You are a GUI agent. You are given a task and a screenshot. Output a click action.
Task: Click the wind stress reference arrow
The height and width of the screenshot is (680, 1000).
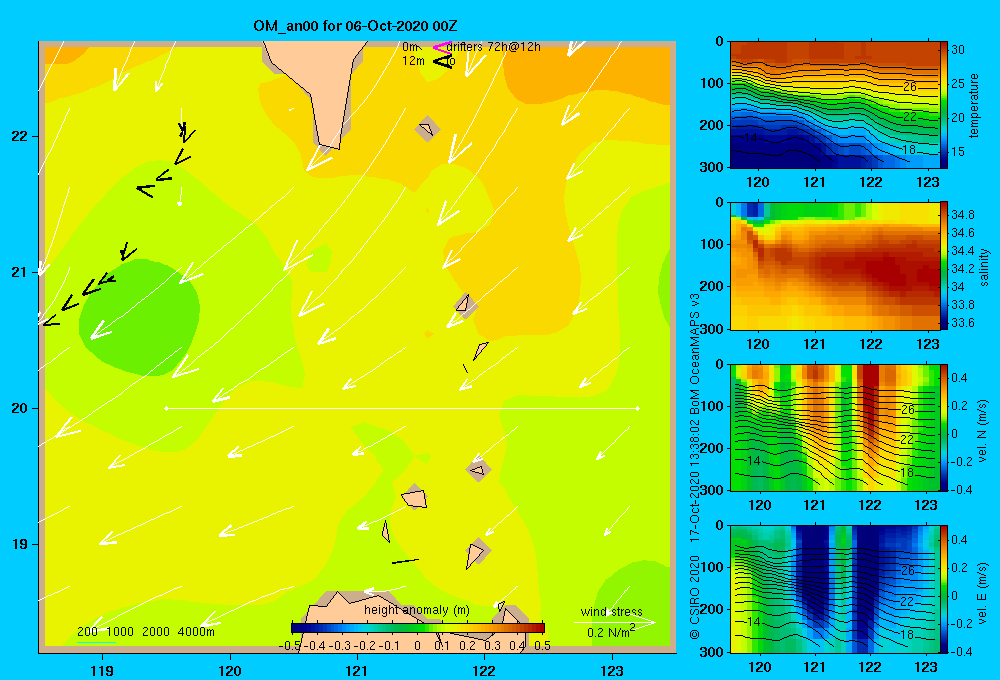[614, 622]
